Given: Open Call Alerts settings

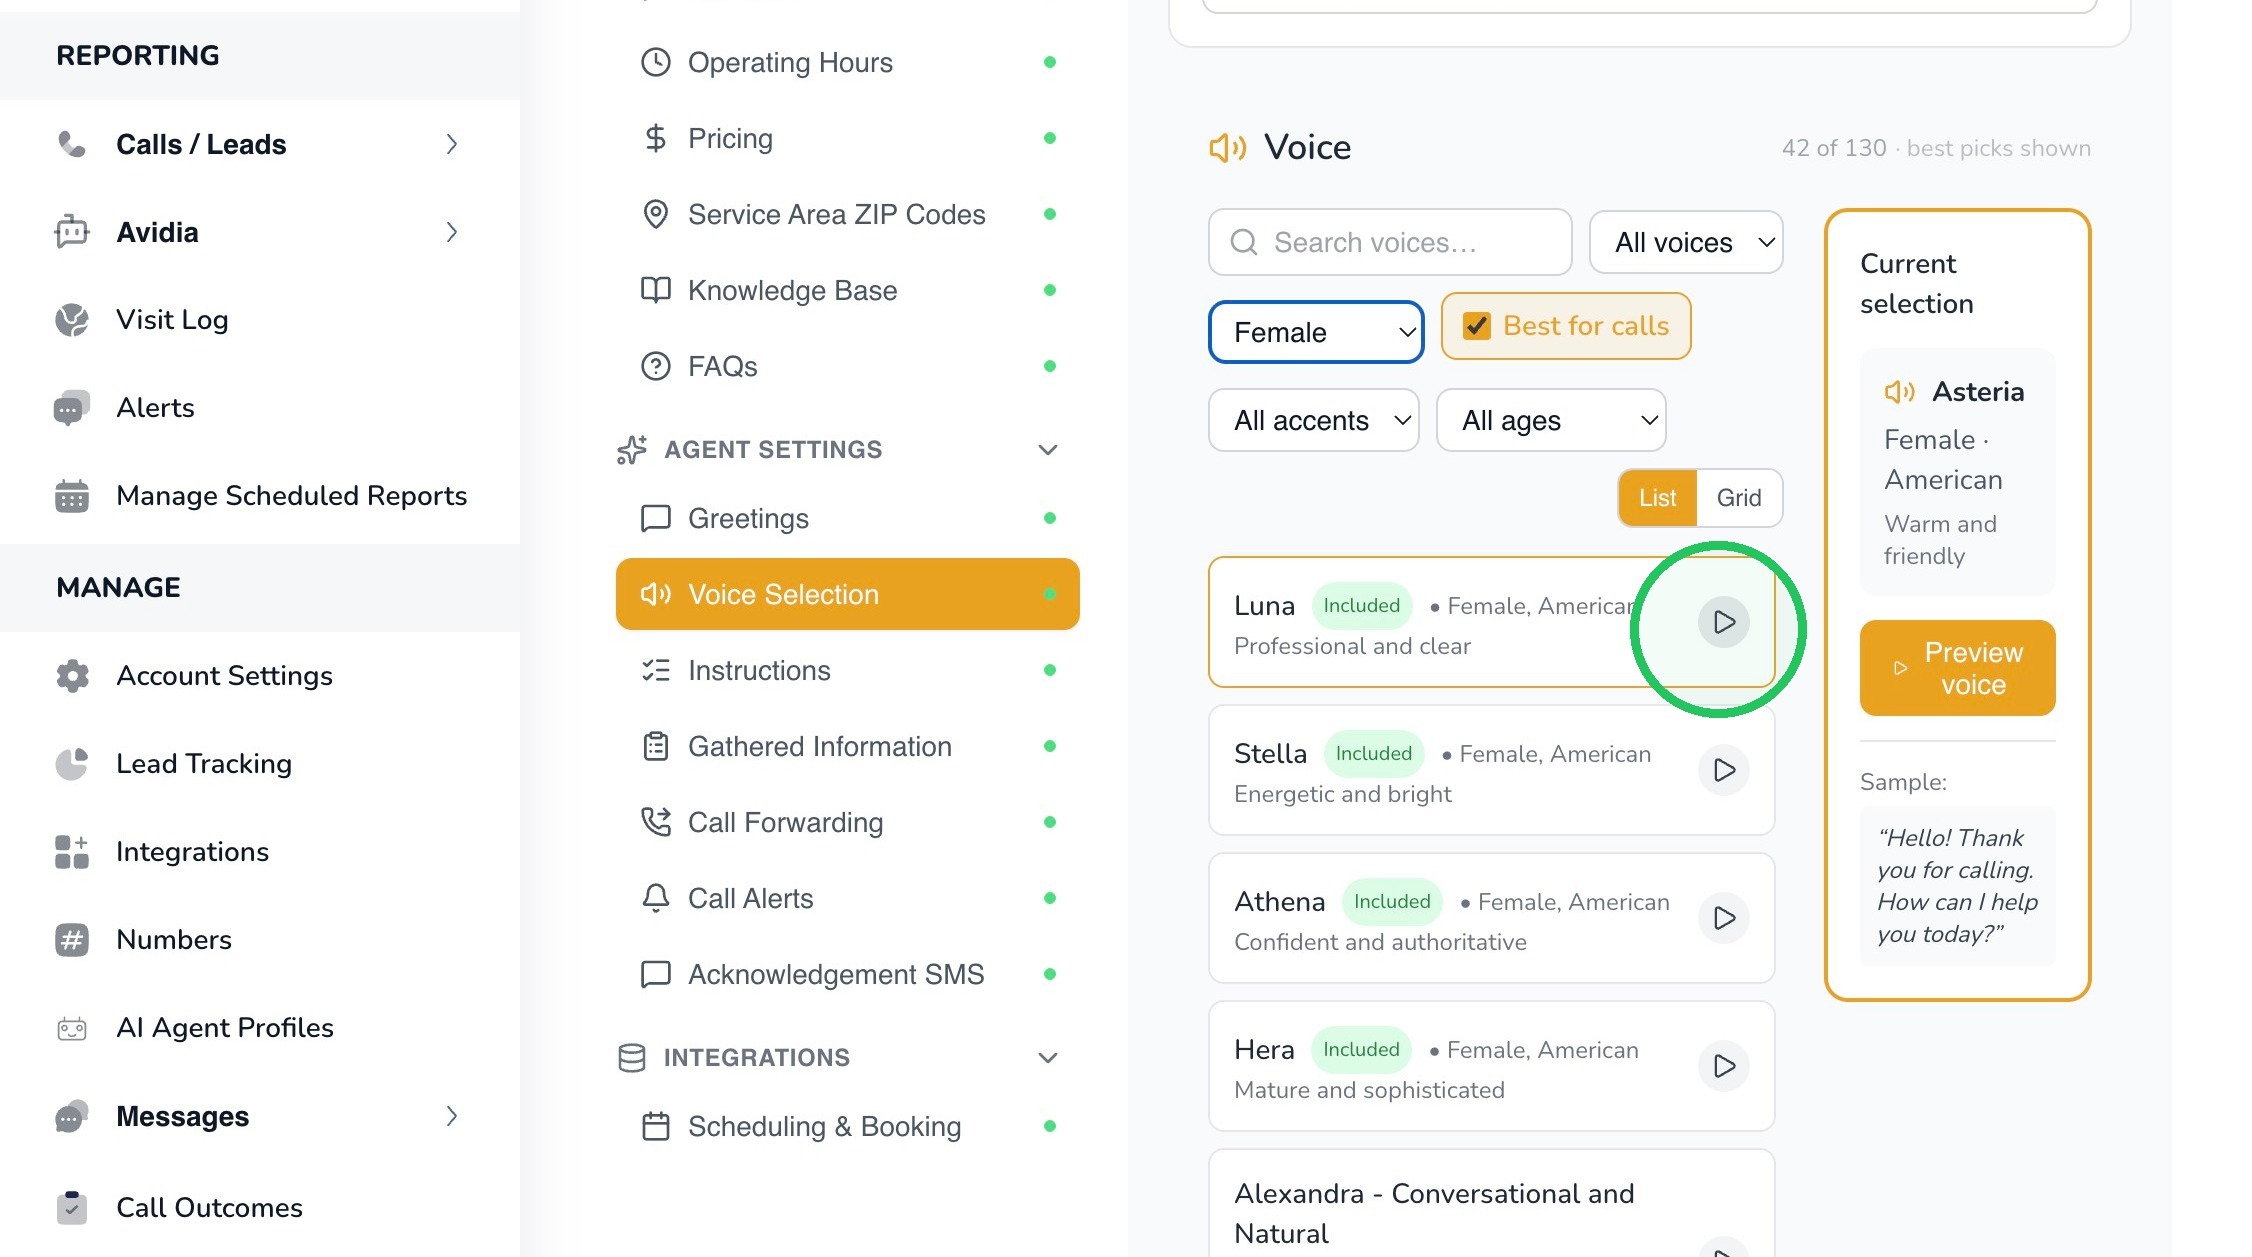Looking at the screenshot, I should [x=848, y=898].
